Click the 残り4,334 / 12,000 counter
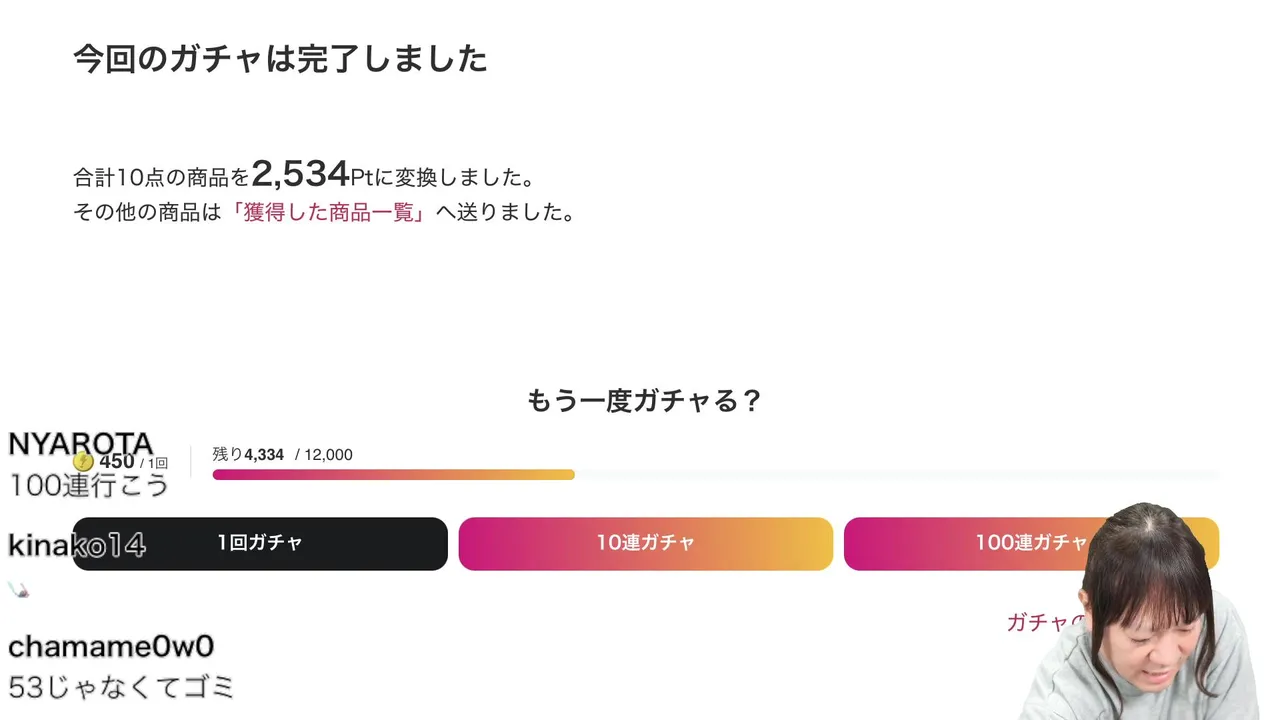This screenshot has height=720, width=1280. click(x=283, y=454)
